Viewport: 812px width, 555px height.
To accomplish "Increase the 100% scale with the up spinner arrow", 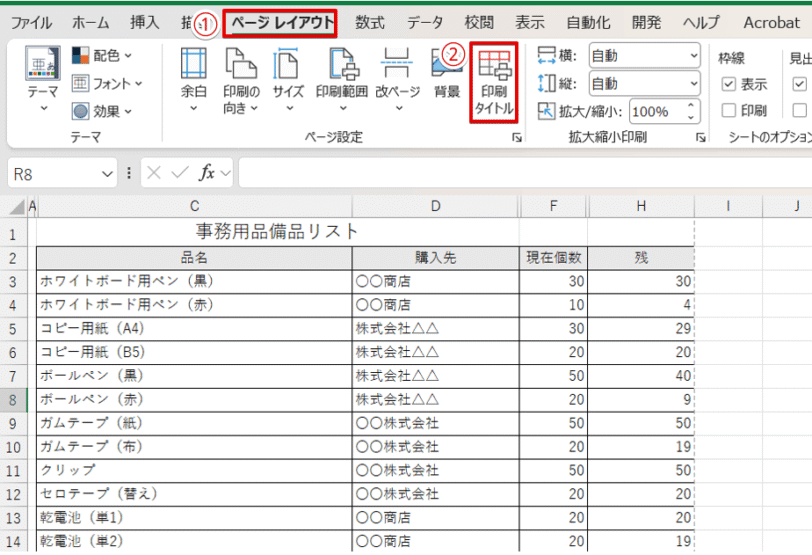I will tap(691, 106).
